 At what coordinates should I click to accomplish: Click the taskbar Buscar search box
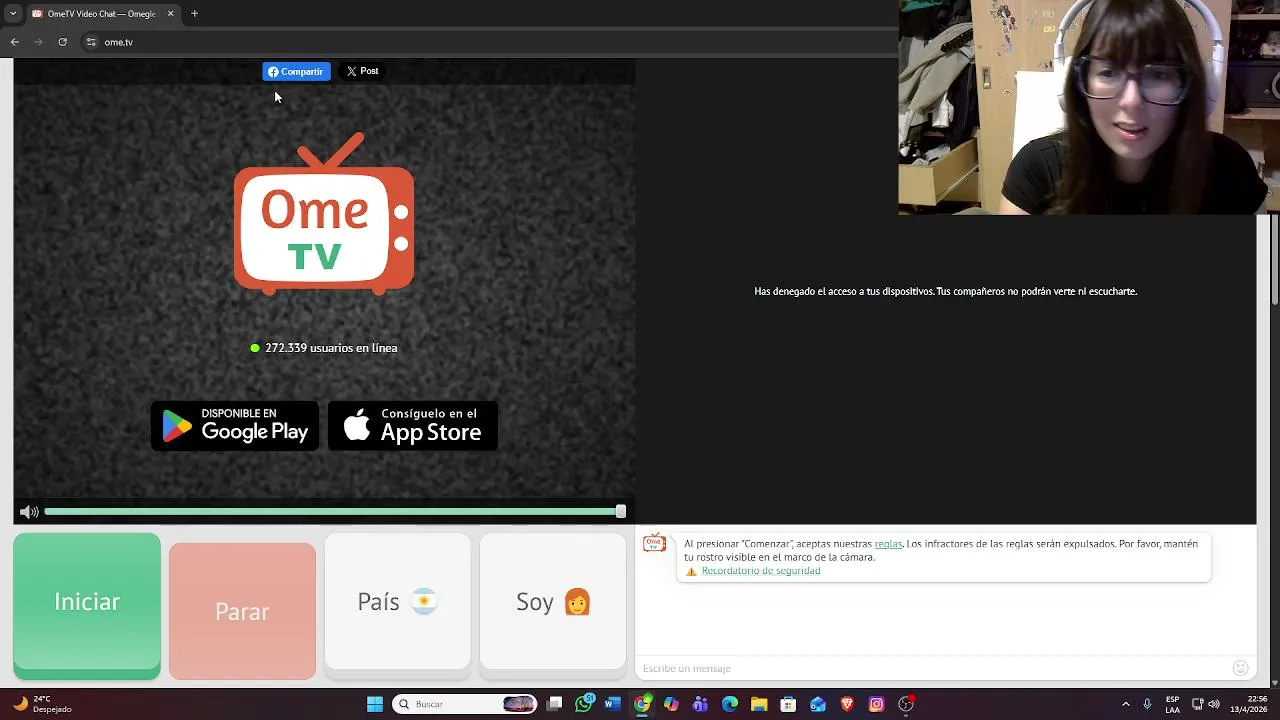tap(464, 704)
